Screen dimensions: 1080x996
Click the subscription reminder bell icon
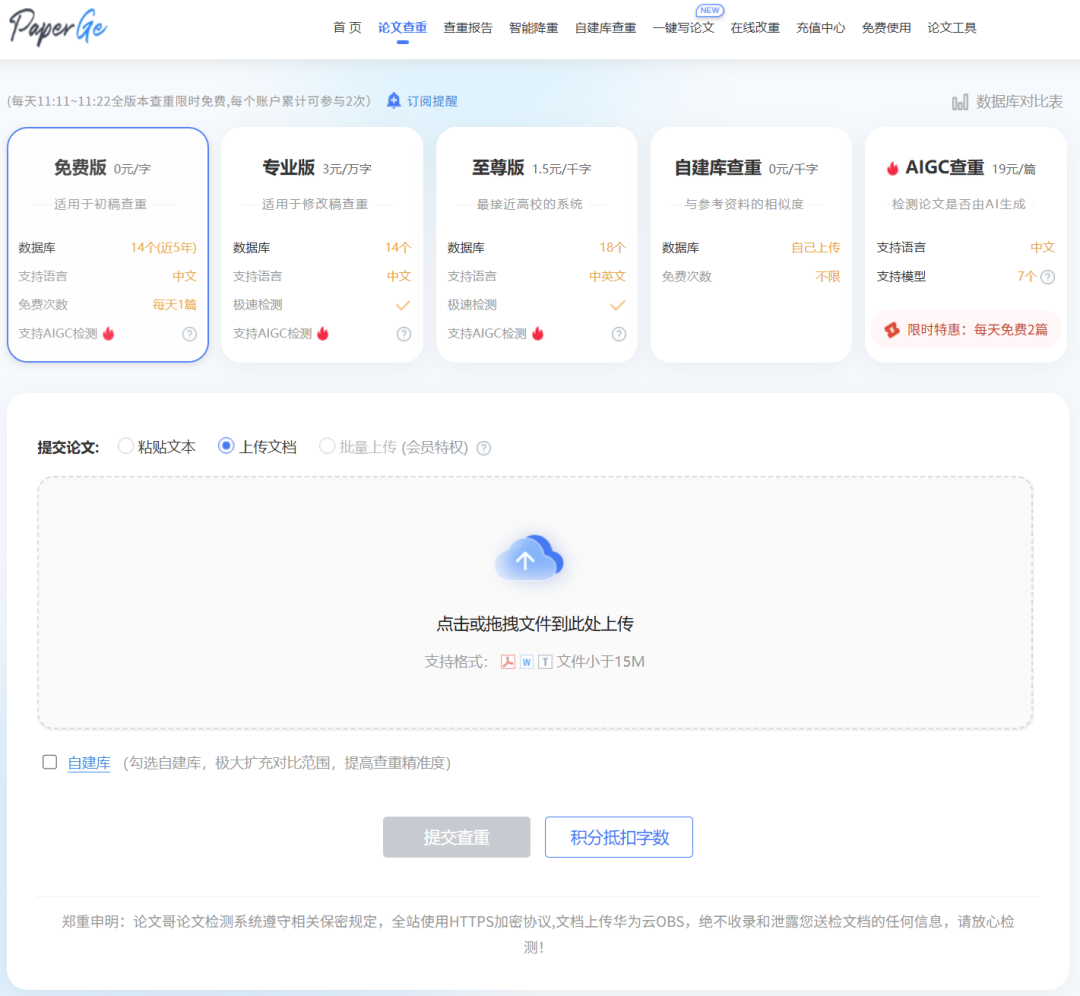[394, 101]
